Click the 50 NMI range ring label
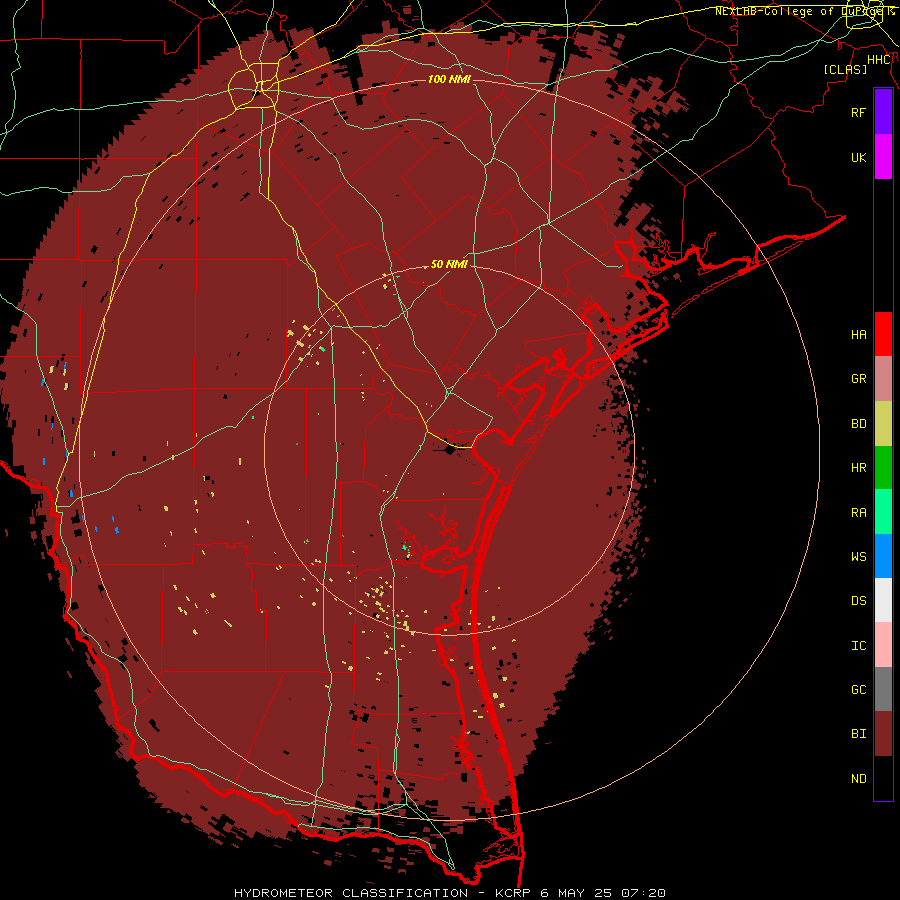Viewport: 900px width, 900px height. pos(449,264)
